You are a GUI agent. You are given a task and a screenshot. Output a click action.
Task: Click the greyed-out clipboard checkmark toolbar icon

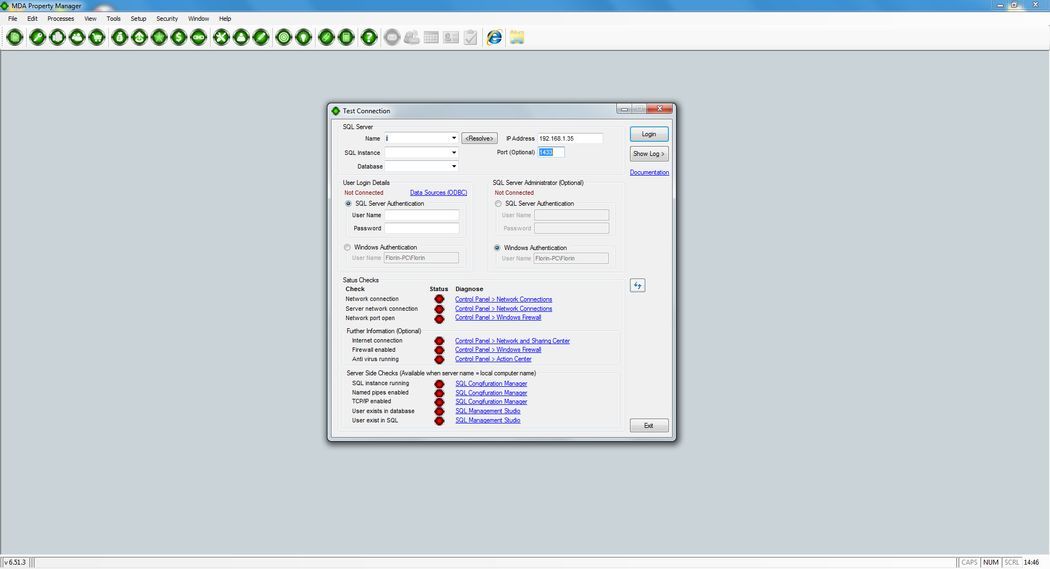tap(471, 37)
